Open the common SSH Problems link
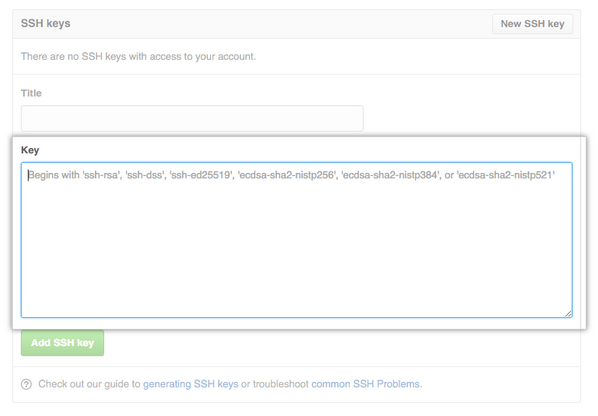Screen dimensions: 598x416 click(x=366, y=384)
